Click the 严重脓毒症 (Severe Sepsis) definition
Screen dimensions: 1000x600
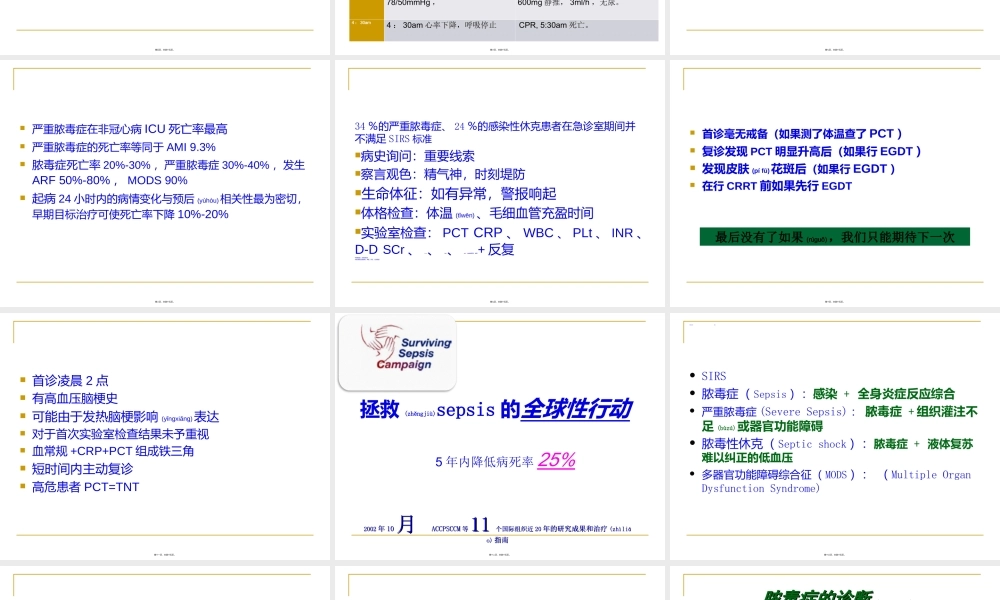[839, 419]
